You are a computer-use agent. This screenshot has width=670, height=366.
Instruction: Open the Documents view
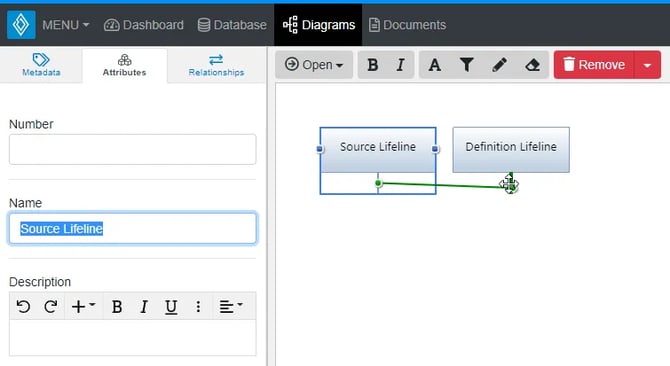point(407,25)
